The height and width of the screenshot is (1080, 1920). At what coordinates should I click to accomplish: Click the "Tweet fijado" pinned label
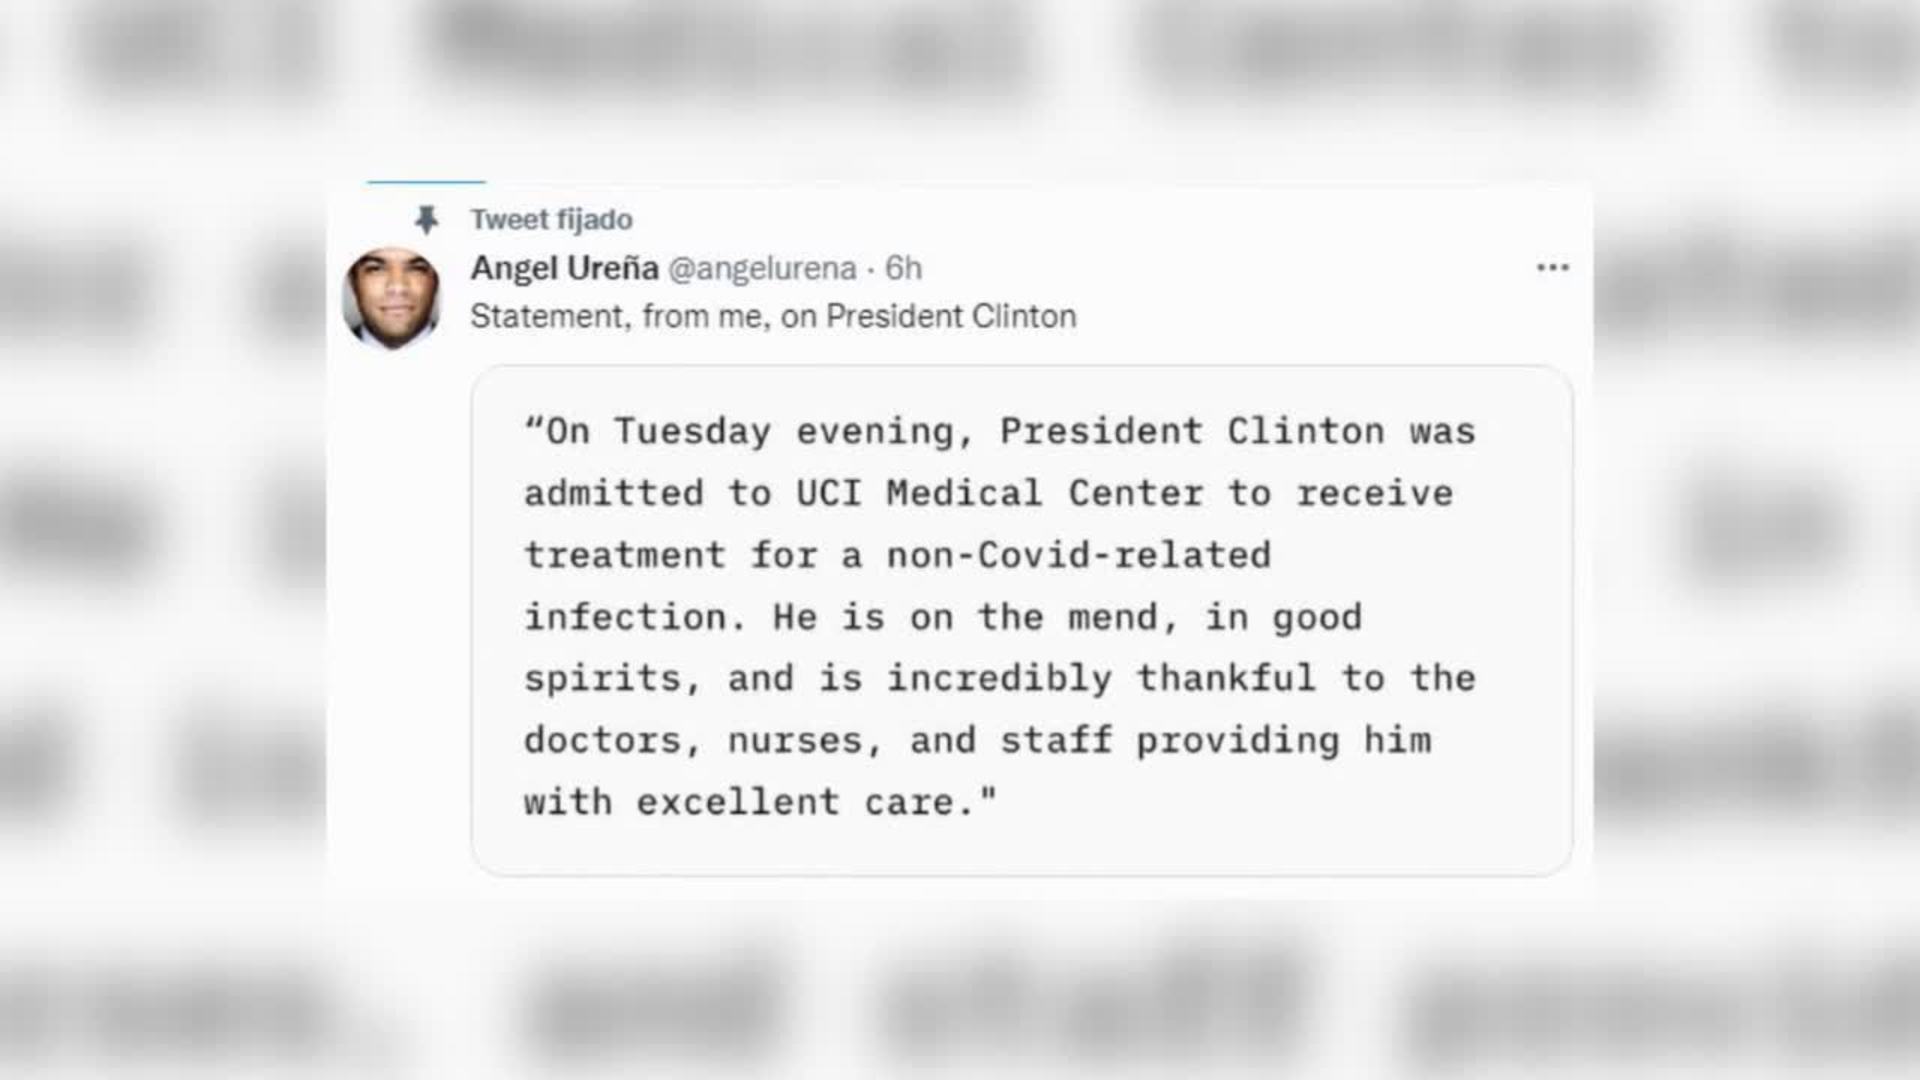(552, 220)
